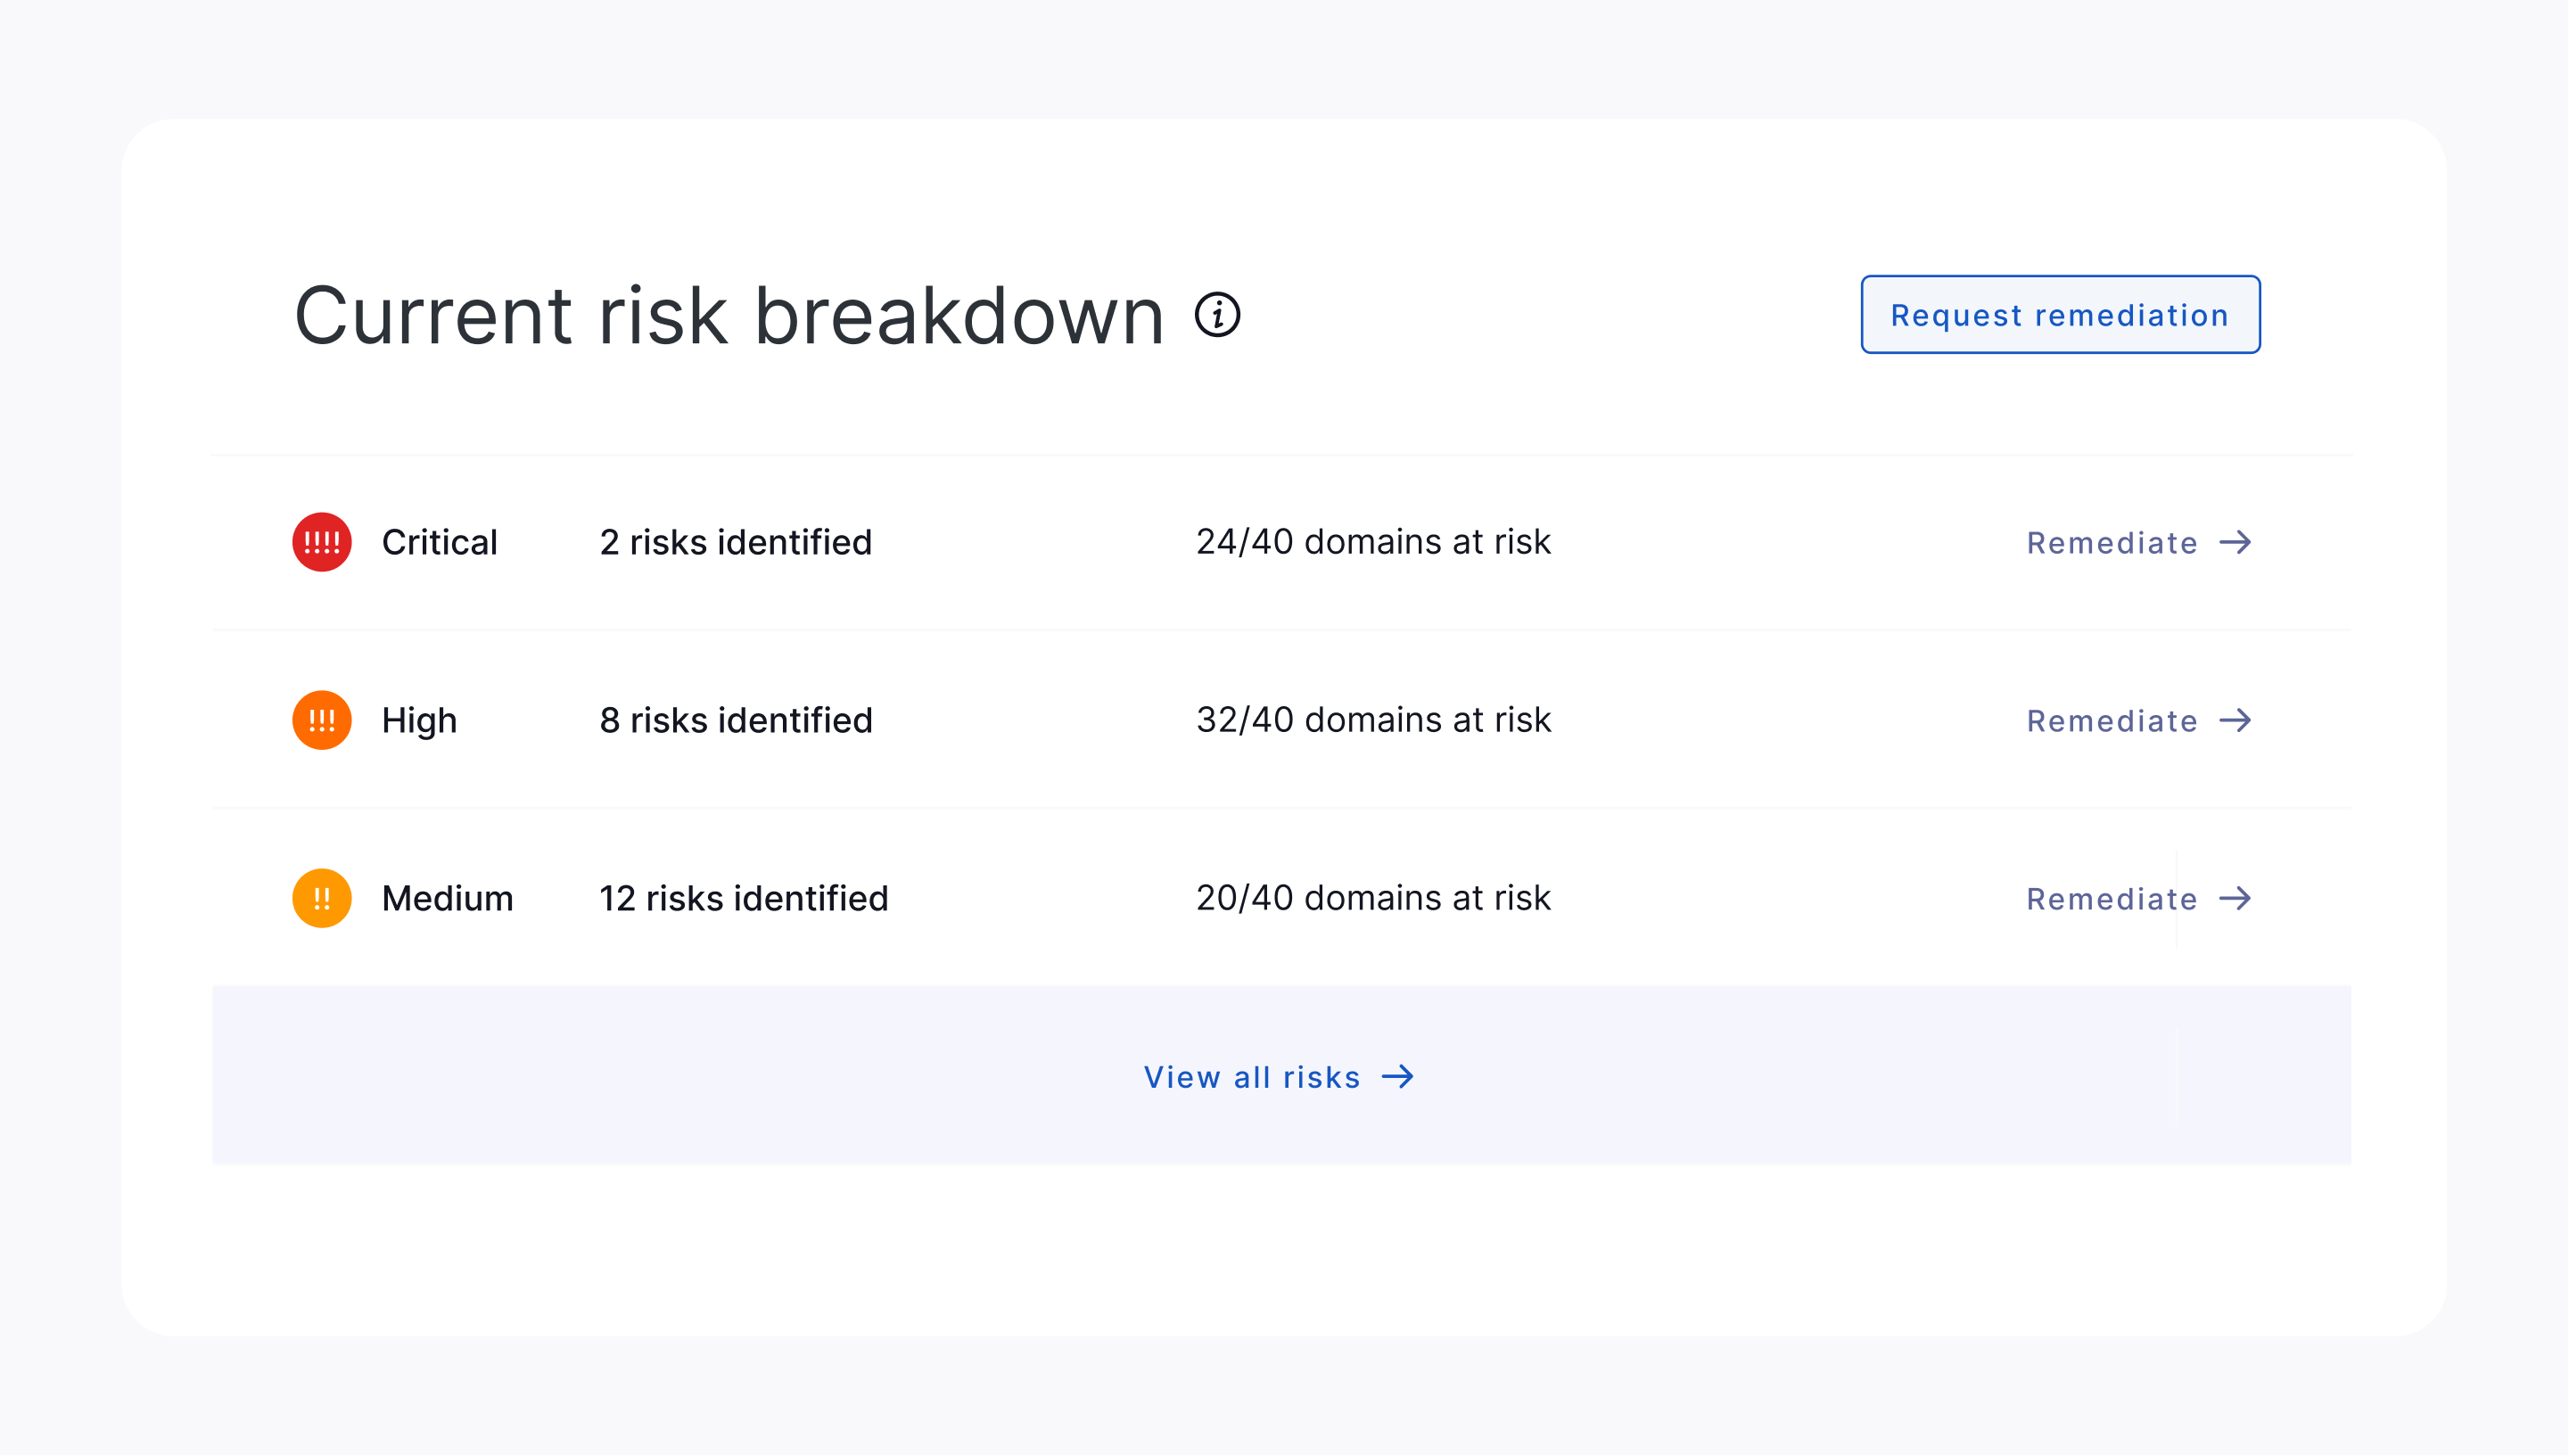This screenshot has width=2569, height=1456.
Task: Select the High severity label
Action: coord(419,720)
